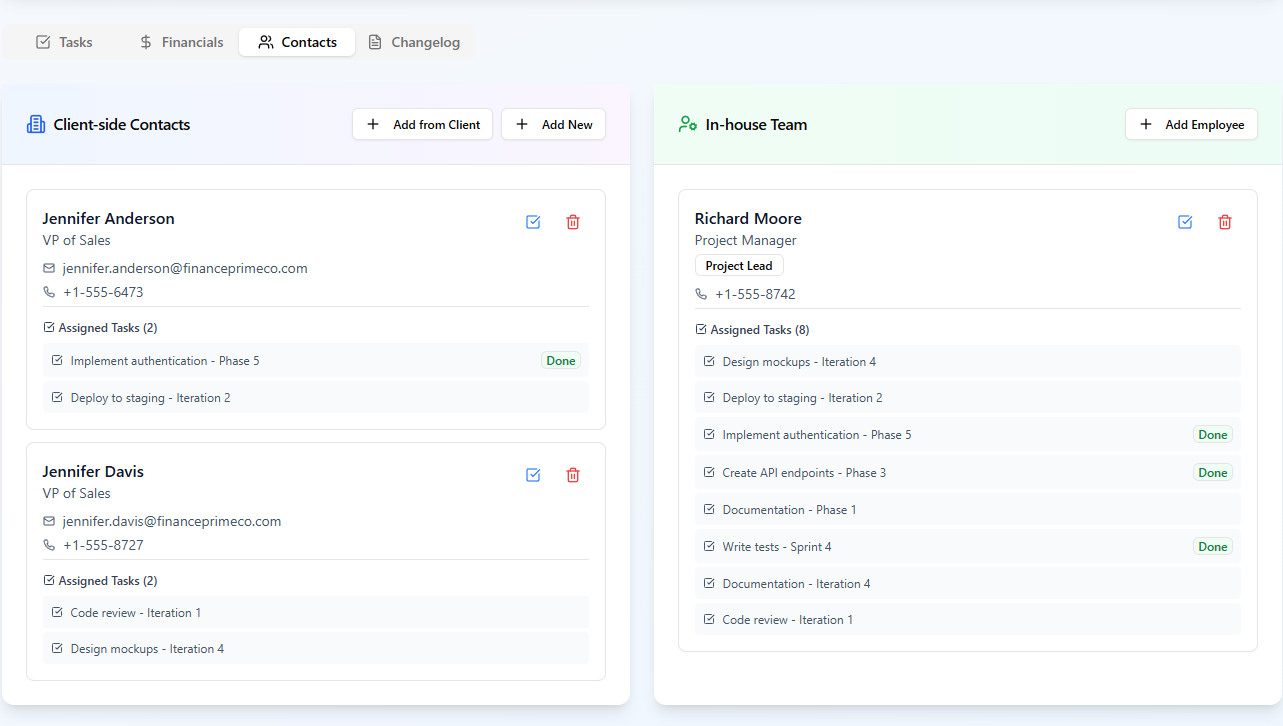Click task icon for Documentation - Phase 1
Screen dimensions: 1283x726
(709, 509)
